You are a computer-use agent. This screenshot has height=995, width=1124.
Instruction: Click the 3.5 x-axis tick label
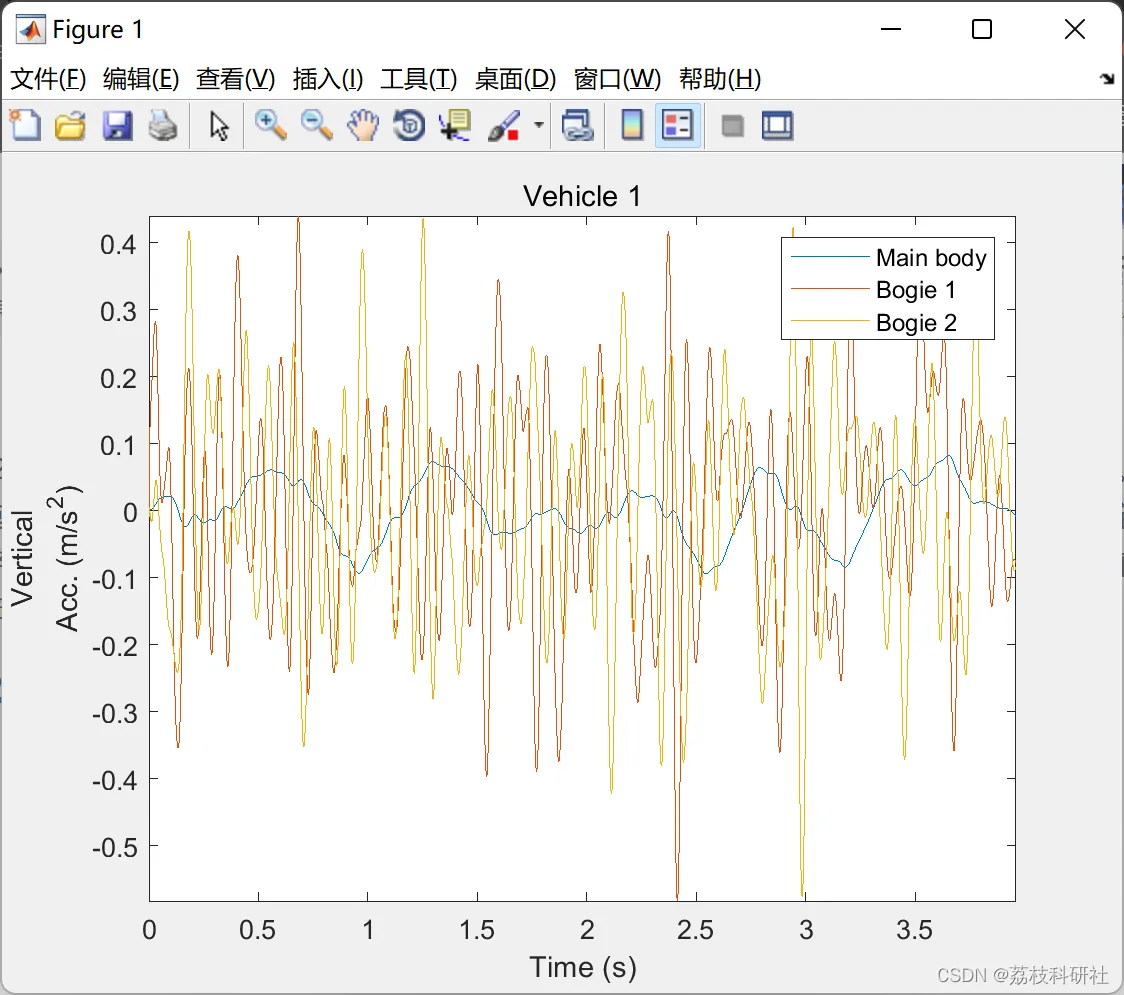tap(915, 930)
